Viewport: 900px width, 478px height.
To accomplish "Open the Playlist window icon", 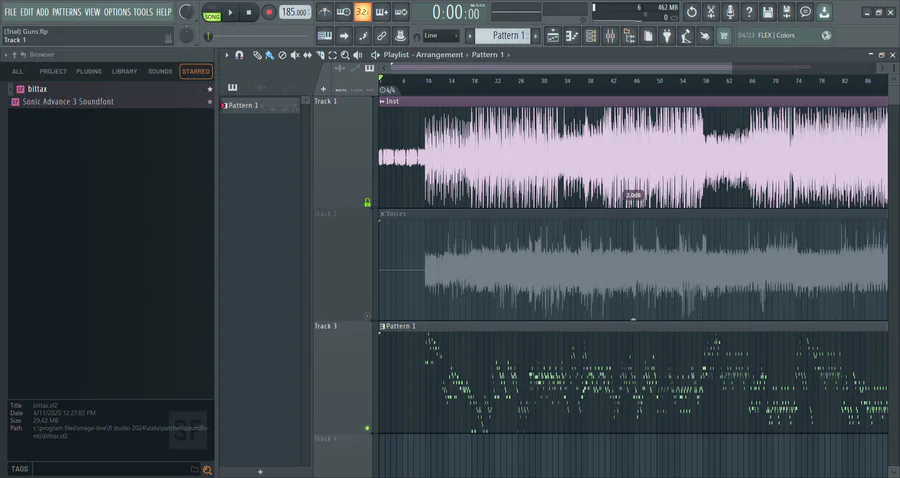I will point(553,36).
